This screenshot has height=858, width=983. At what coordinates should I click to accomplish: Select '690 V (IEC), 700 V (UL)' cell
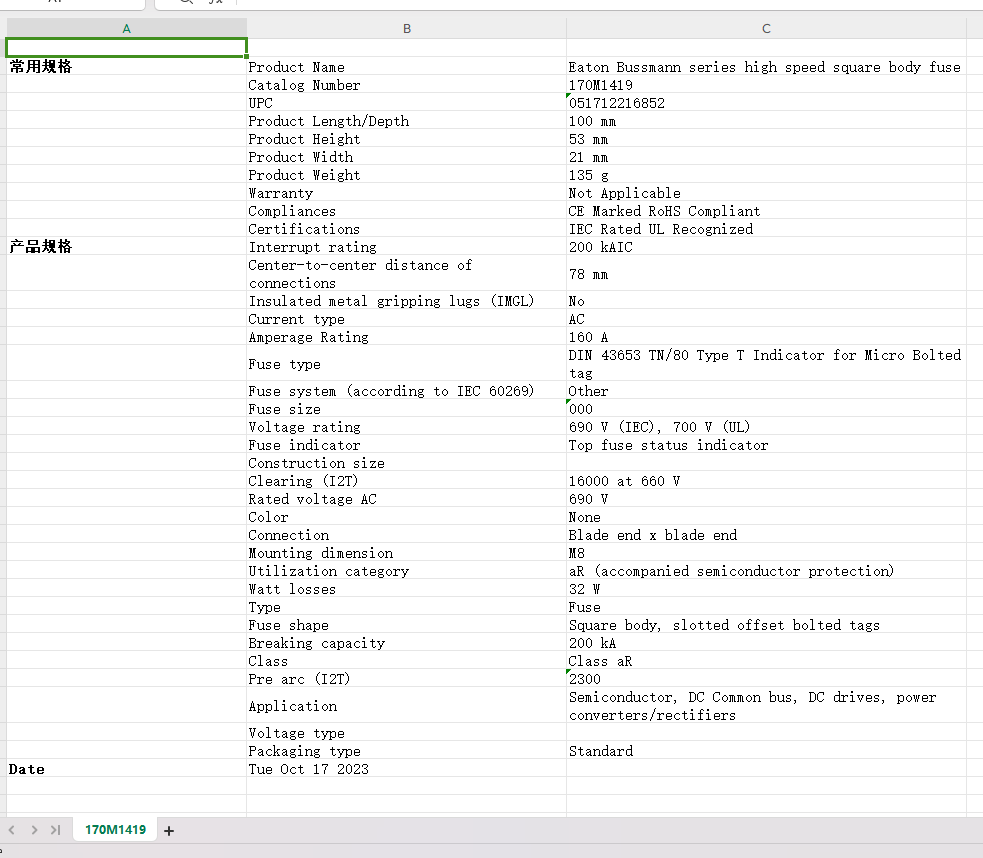(x=766, y=427)
